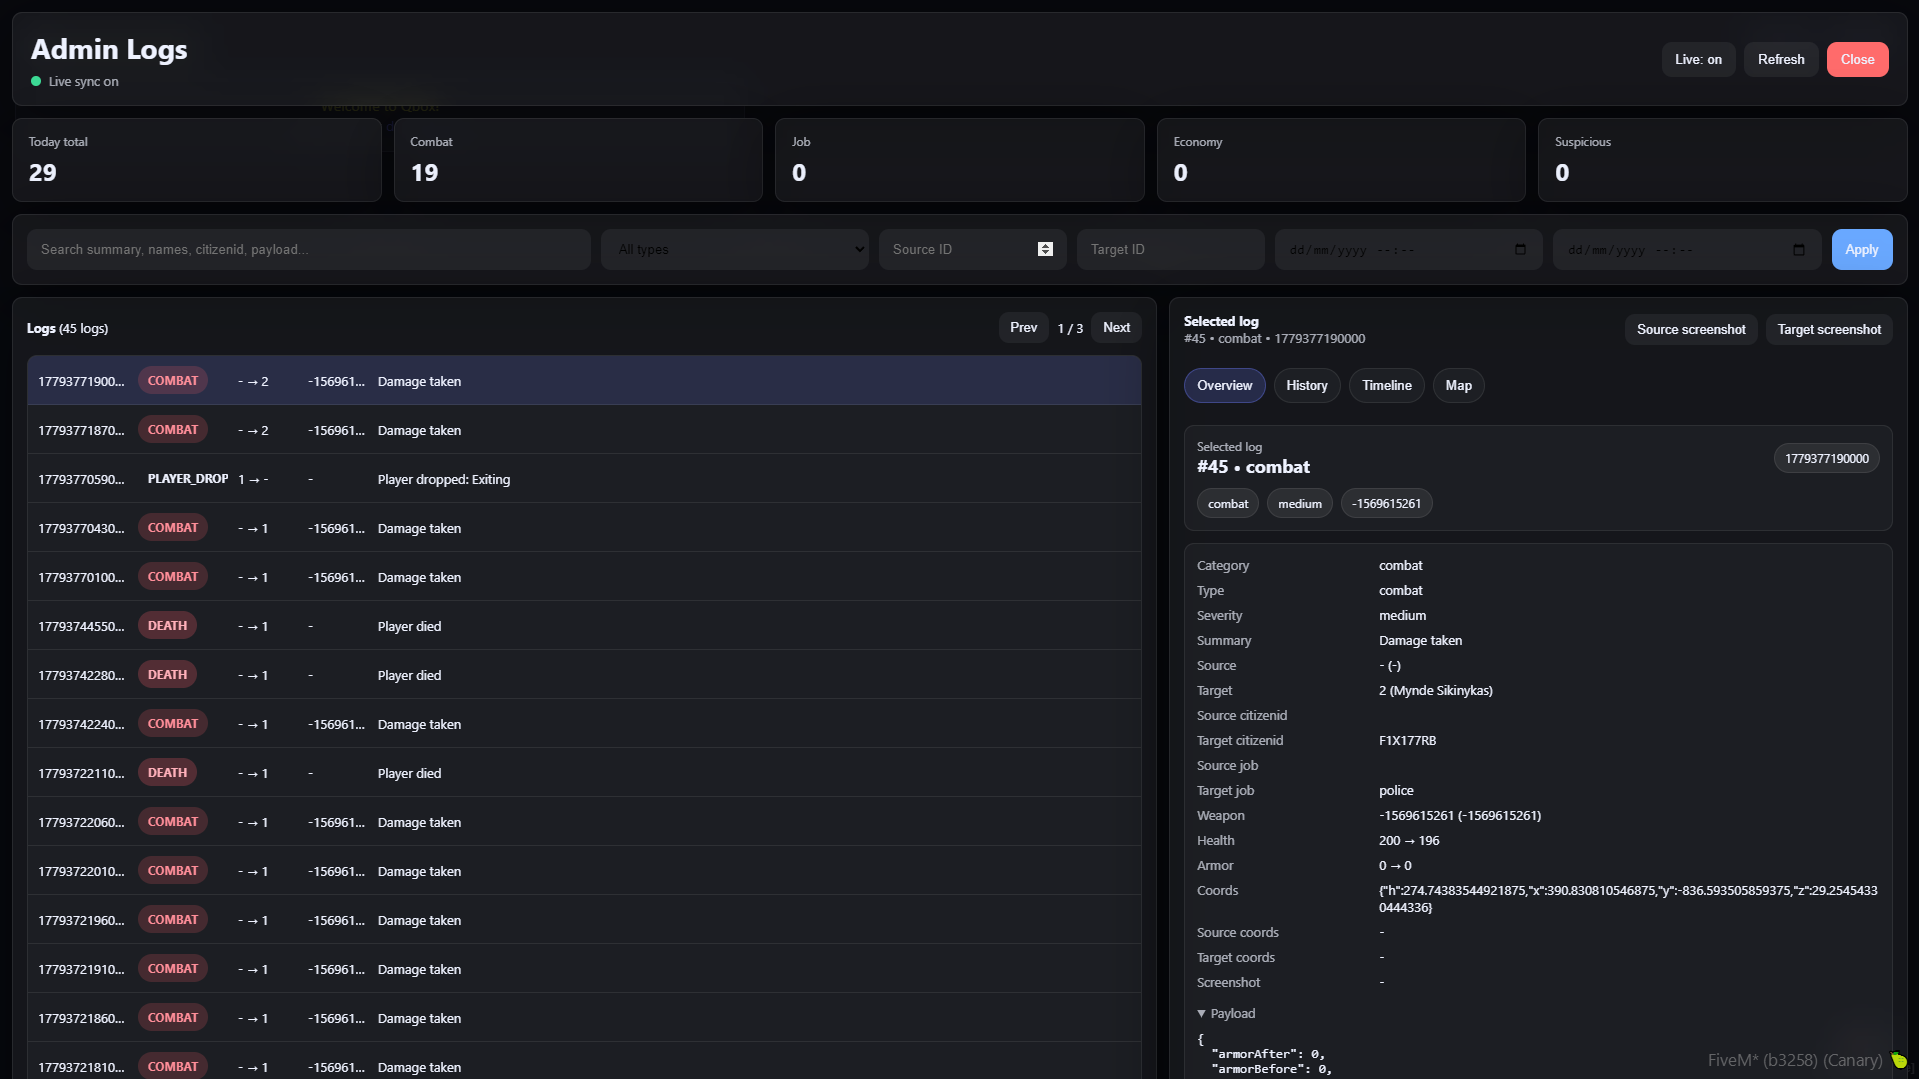The image size is (1919, 1079).
Task: Click target citizenid F1X177RB
Action: (x=1407, y=740)
